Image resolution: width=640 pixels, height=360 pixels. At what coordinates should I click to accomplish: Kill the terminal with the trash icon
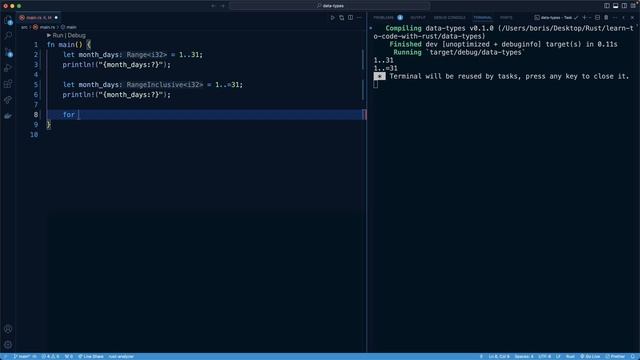tap(606, 18)
